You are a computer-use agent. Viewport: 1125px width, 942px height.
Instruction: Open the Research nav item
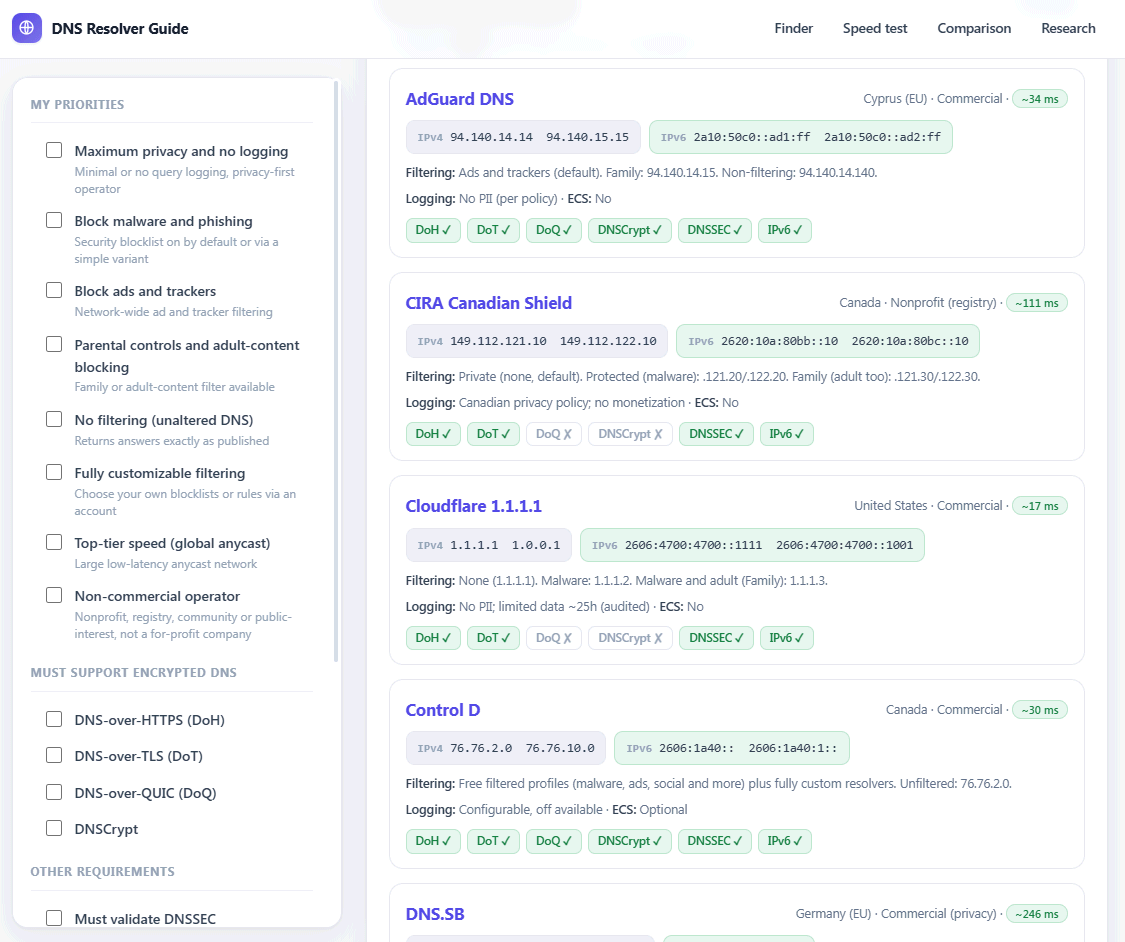click(1068, 28)
